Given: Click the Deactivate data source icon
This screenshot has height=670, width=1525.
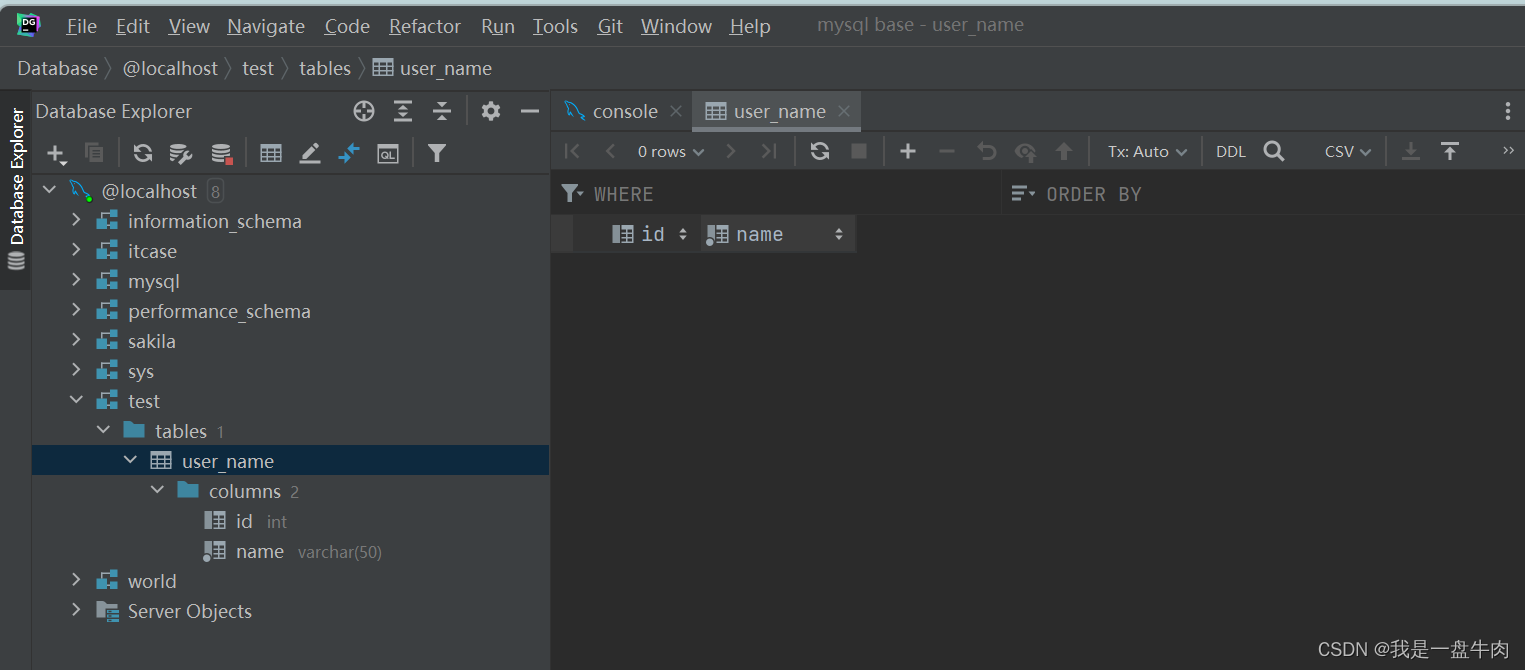Looking at the screenshot, I should click(x=221, y=153).
